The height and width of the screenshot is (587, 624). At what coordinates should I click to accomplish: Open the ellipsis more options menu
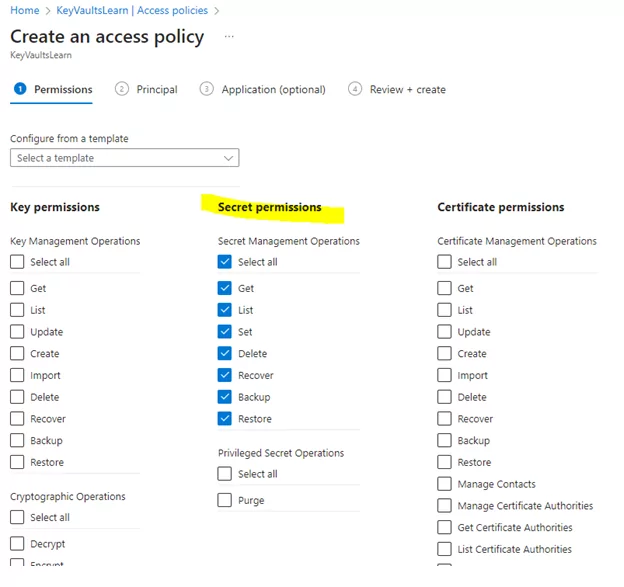point(229,37)
